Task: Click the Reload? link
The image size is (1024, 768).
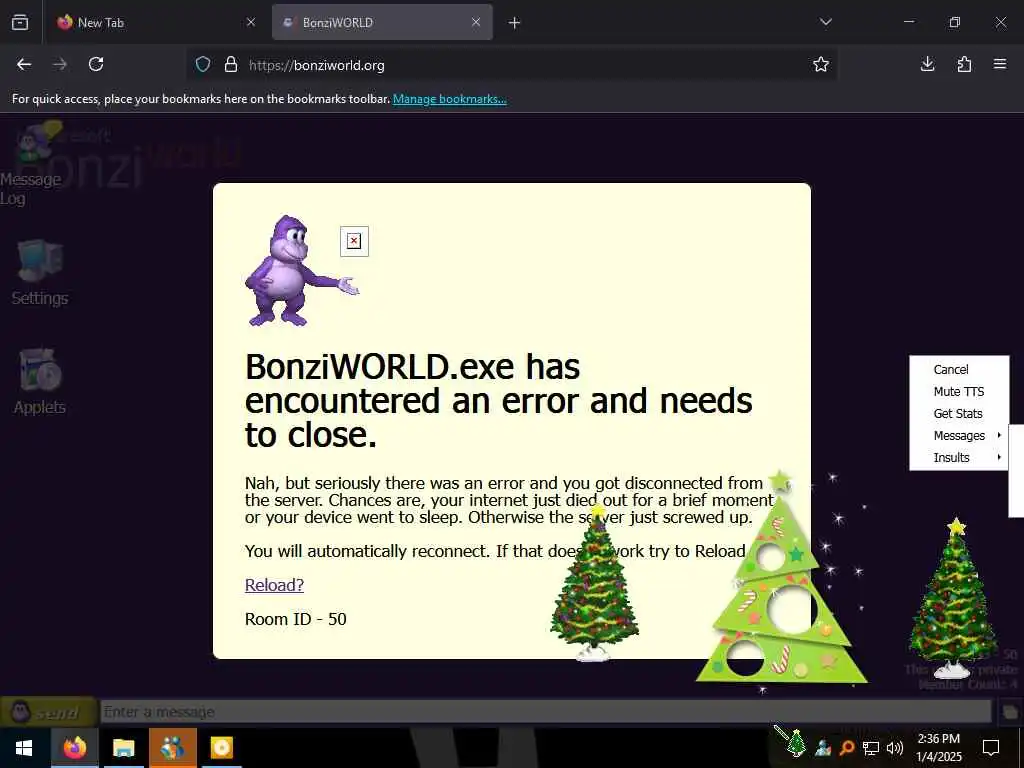Action: 274,585
